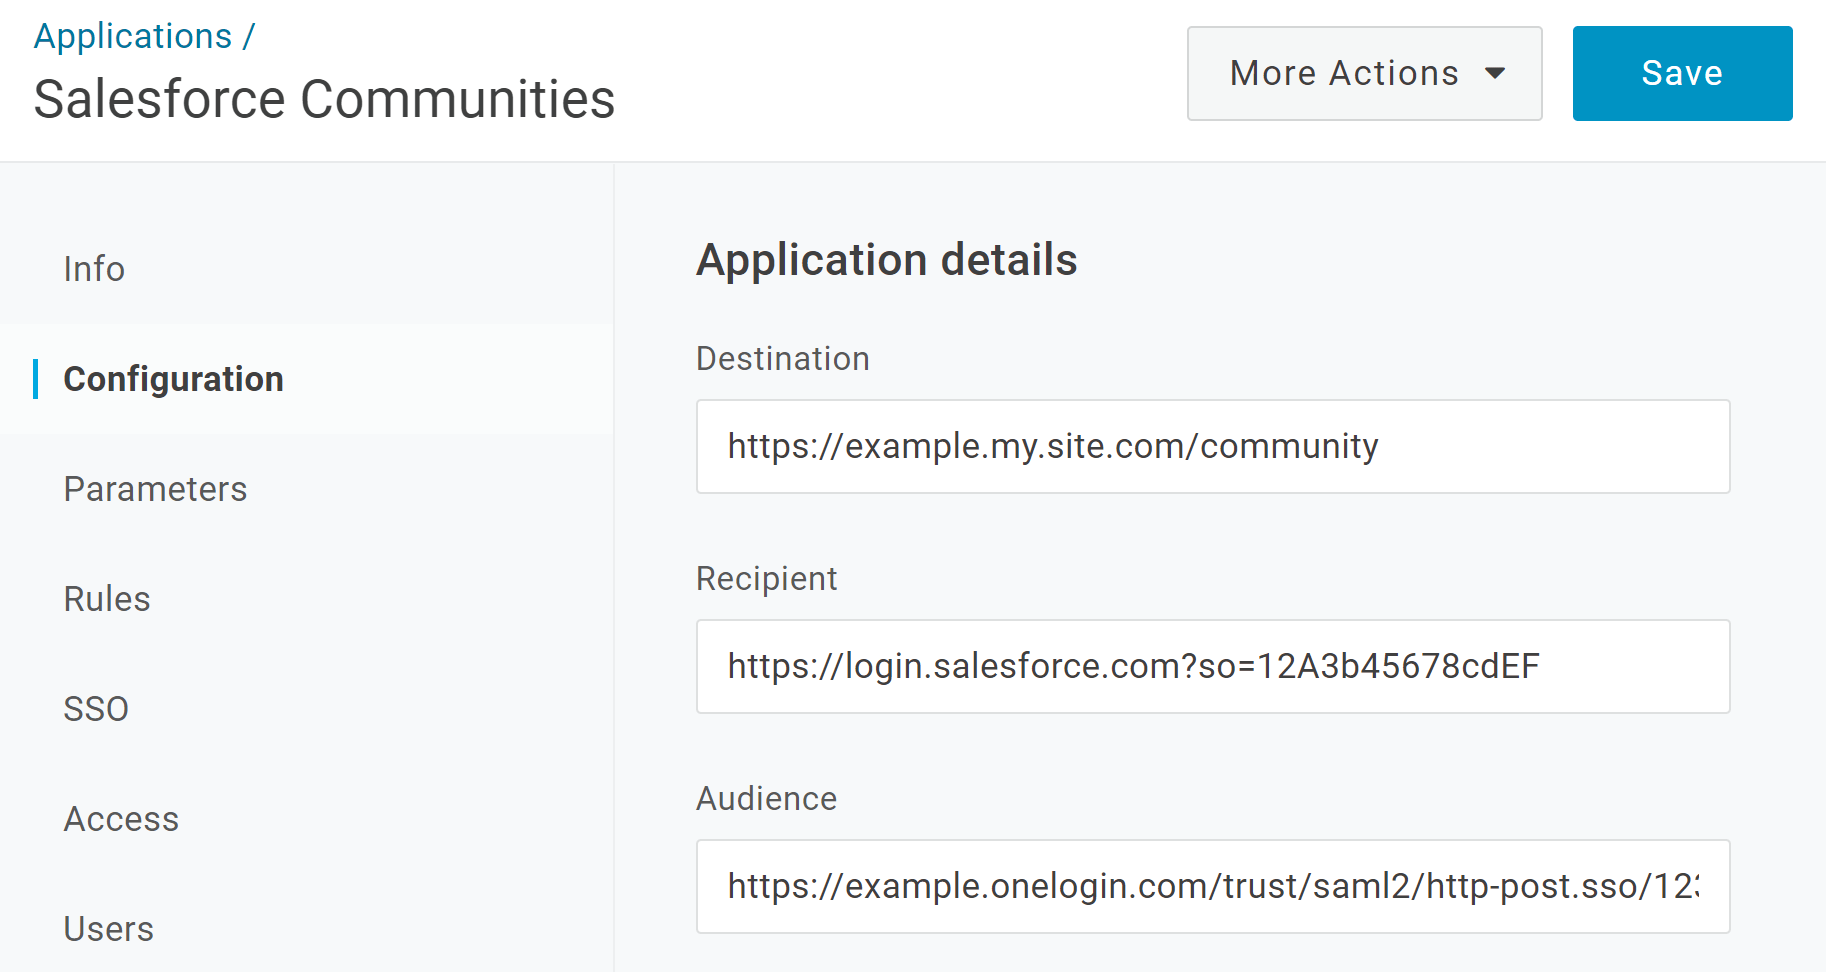Click the Applications breadcrumb link
1826x972 pixels.
133,37
